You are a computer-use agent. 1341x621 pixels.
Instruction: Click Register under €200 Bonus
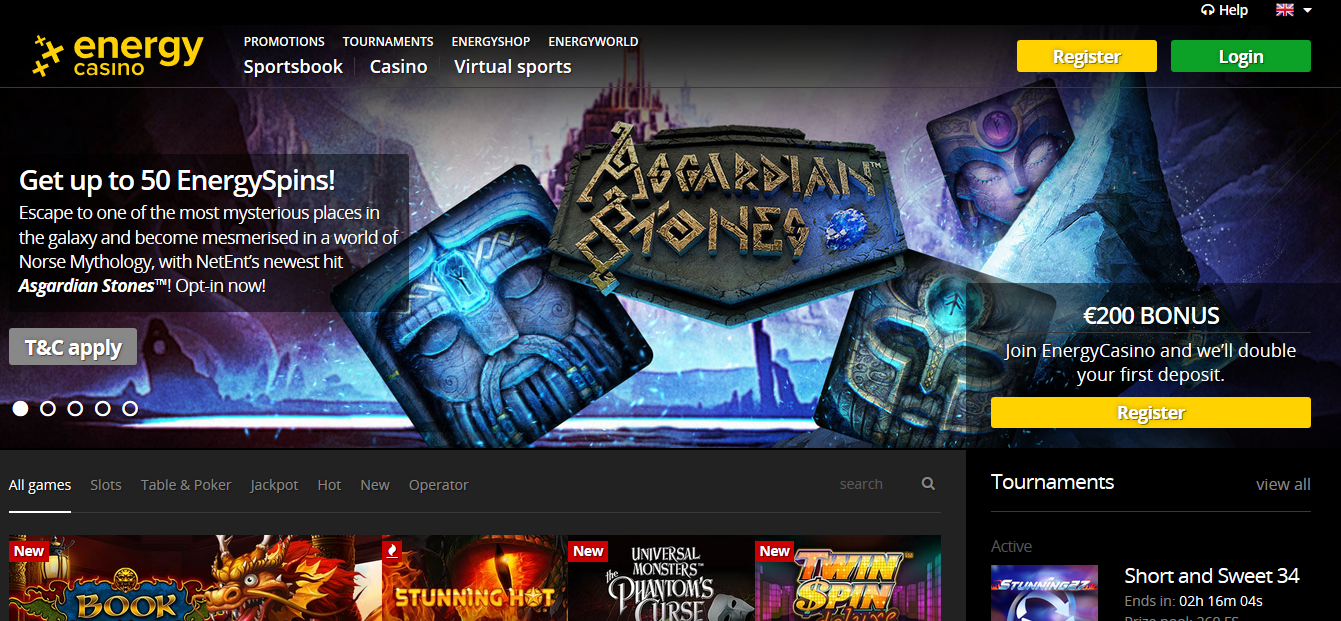pyautogui.click(x=1151, y=412)
